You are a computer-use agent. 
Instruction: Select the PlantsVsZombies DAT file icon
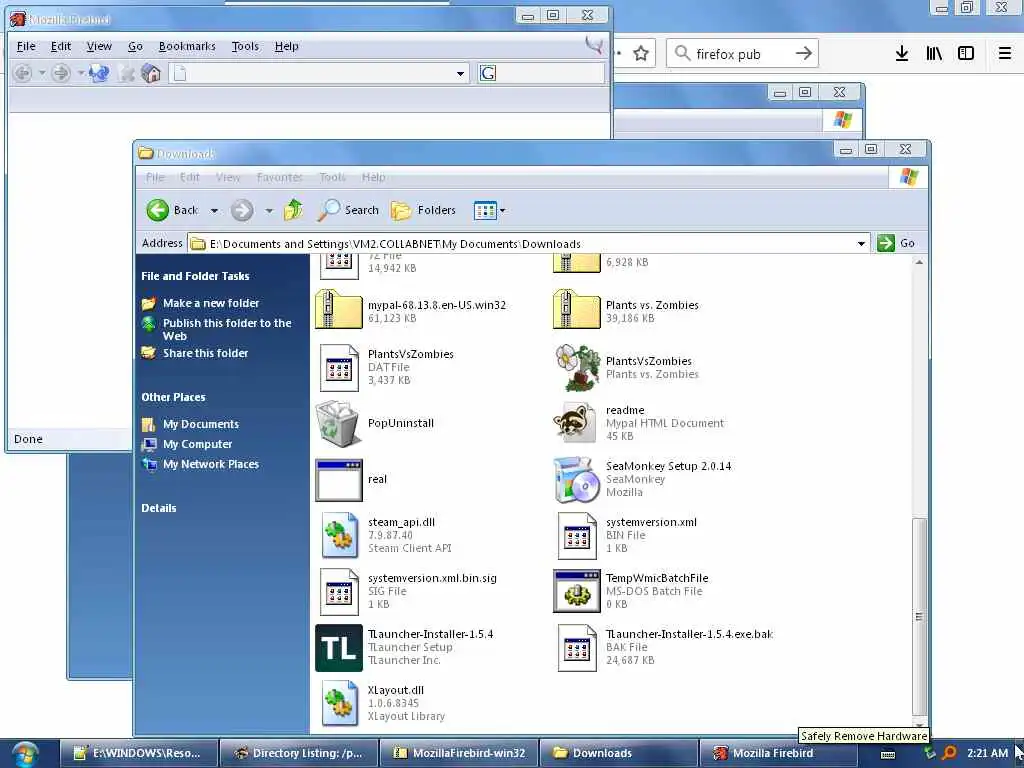point(338,367)
